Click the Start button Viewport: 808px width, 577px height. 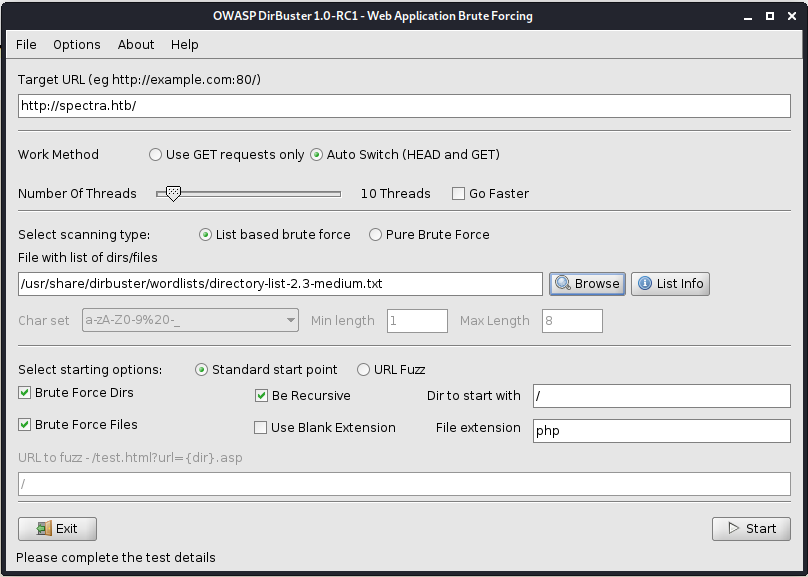tap(751, 529)
